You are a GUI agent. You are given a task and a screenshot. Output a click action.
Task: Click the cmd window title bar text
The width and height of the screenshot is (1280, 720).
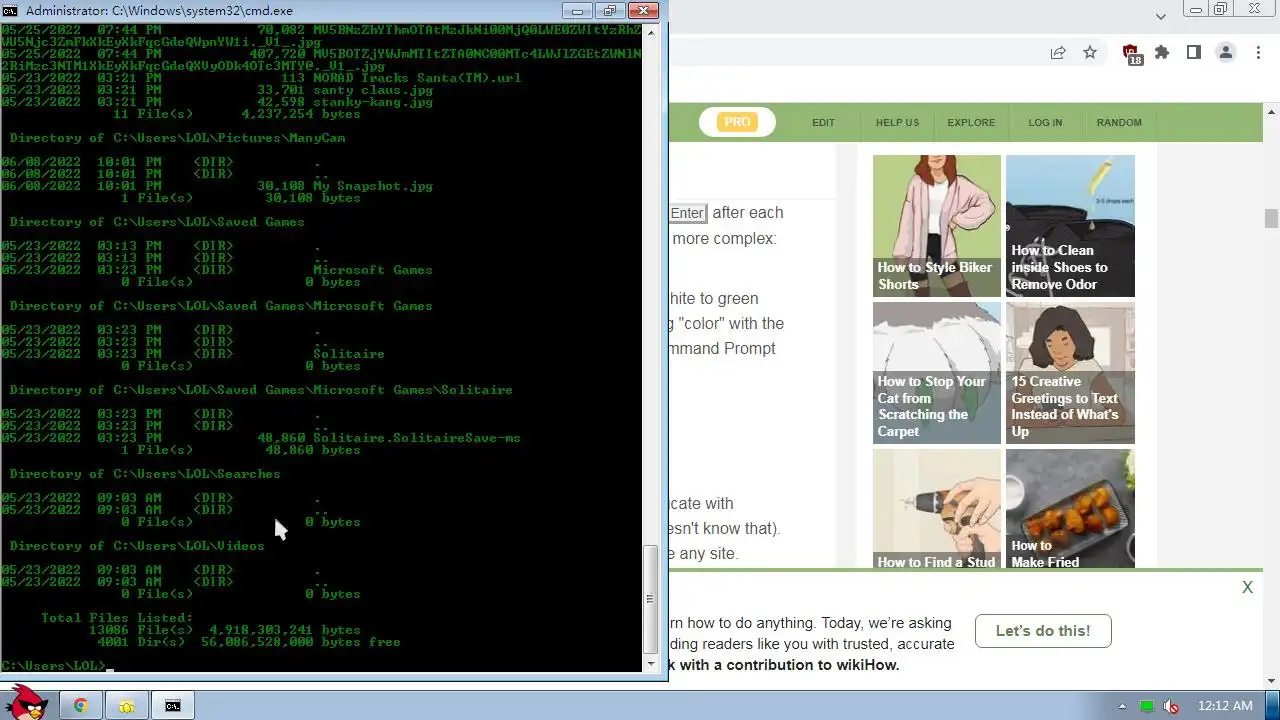[x=160, y=11]
